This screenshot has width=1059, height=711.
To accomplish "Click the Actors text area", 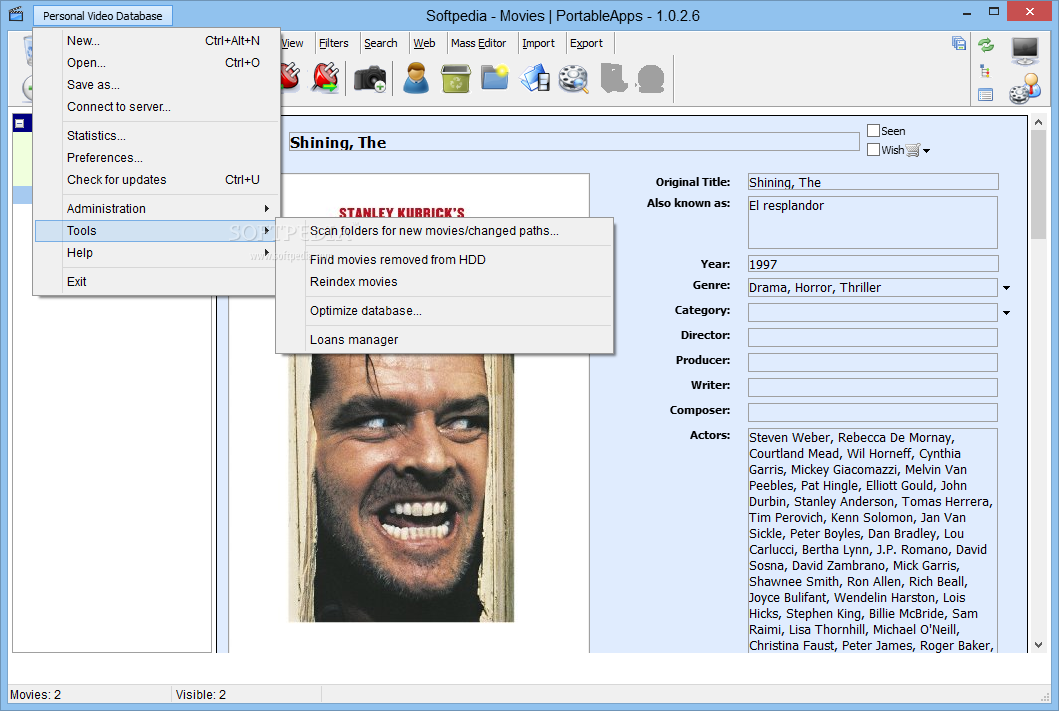I will [x=873, y=540].
